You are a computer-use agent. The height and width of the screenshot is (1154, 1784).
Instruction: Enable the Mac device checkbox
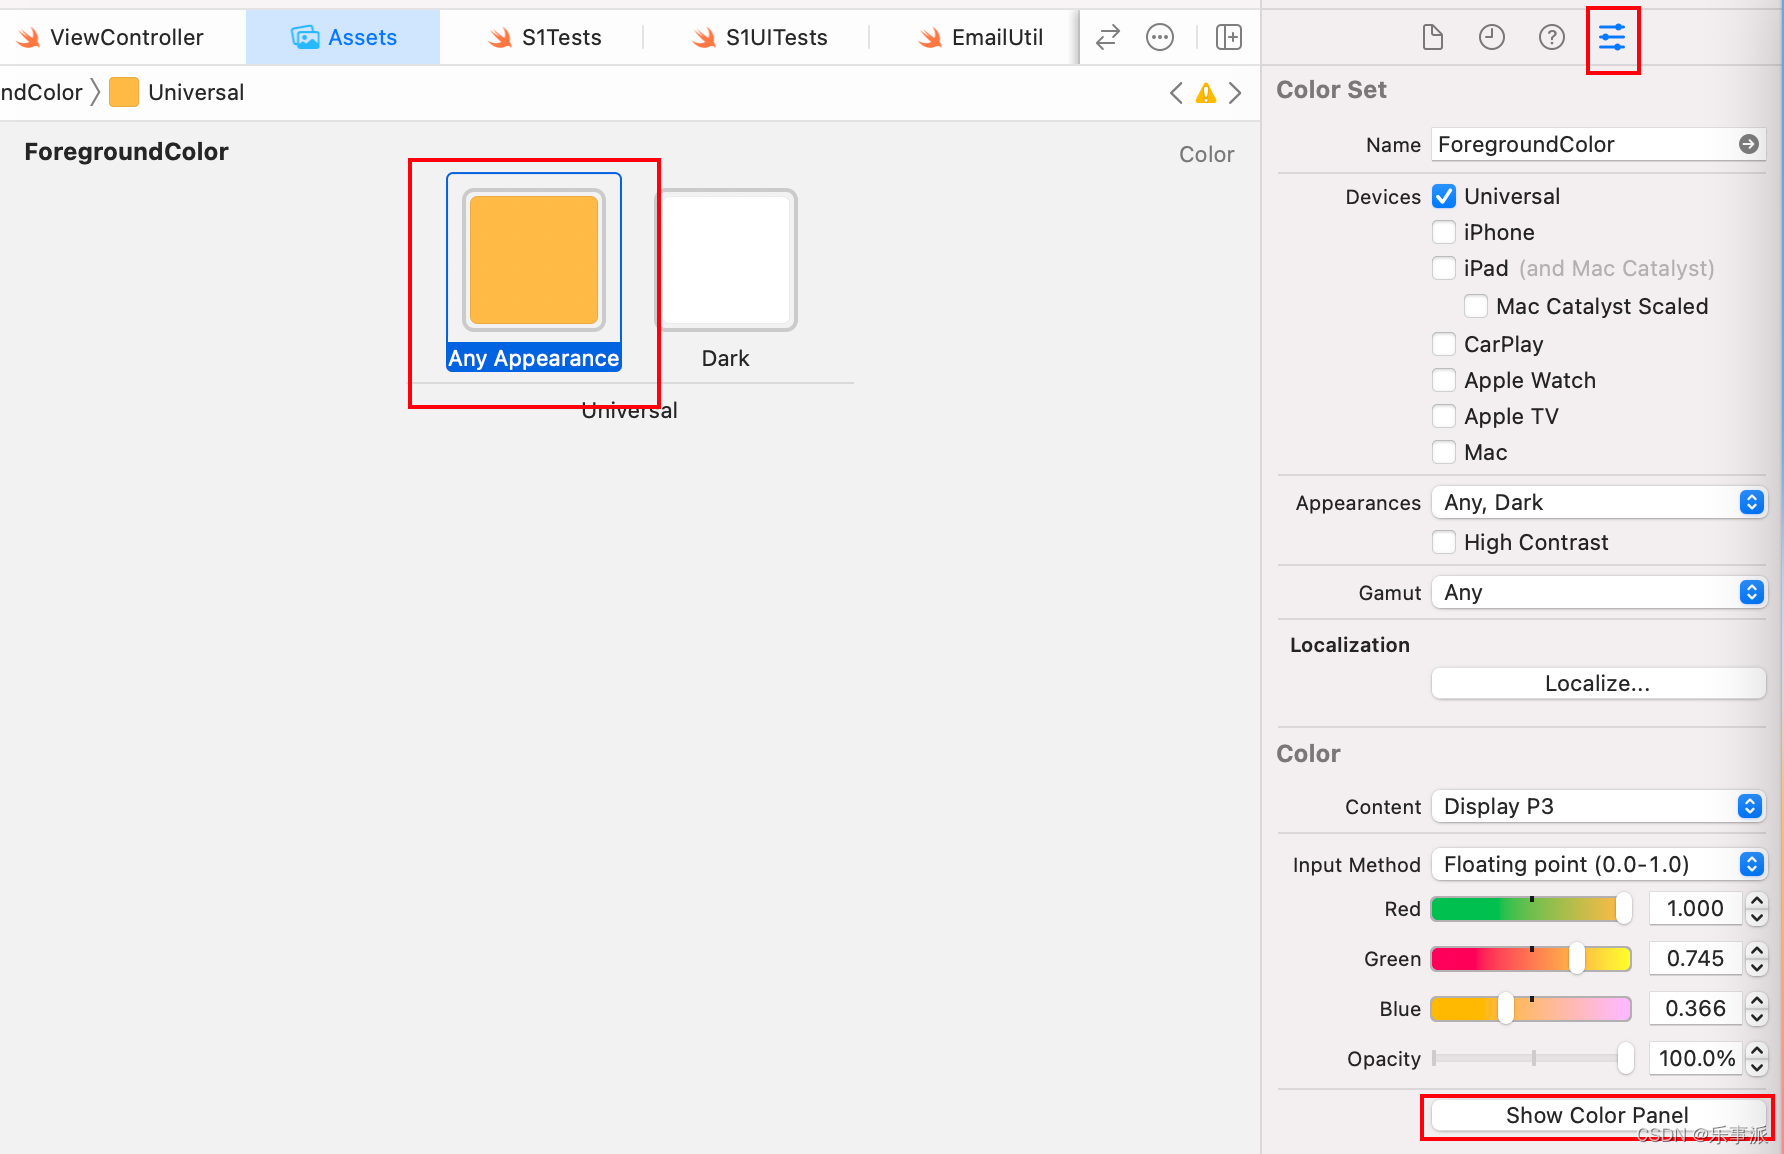[1444, 452]
